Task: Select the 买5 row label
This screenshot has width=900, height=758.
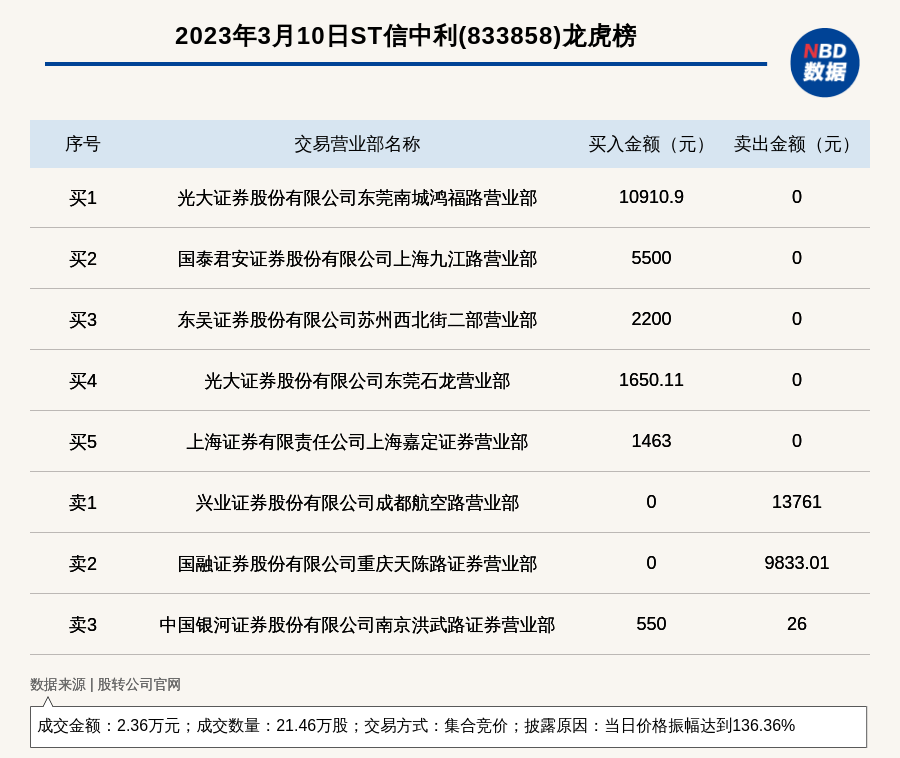Action: click(x=83, y=442)
